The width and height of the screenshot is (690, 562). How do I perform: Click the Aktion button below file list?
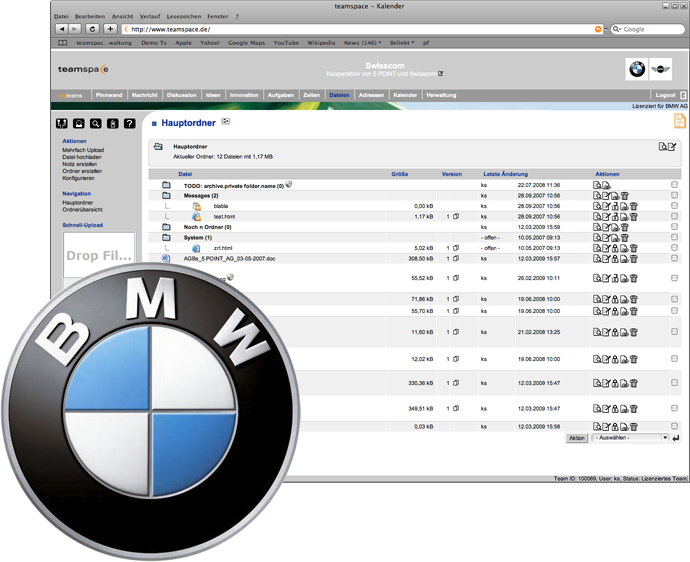click(x=577, y=438)
